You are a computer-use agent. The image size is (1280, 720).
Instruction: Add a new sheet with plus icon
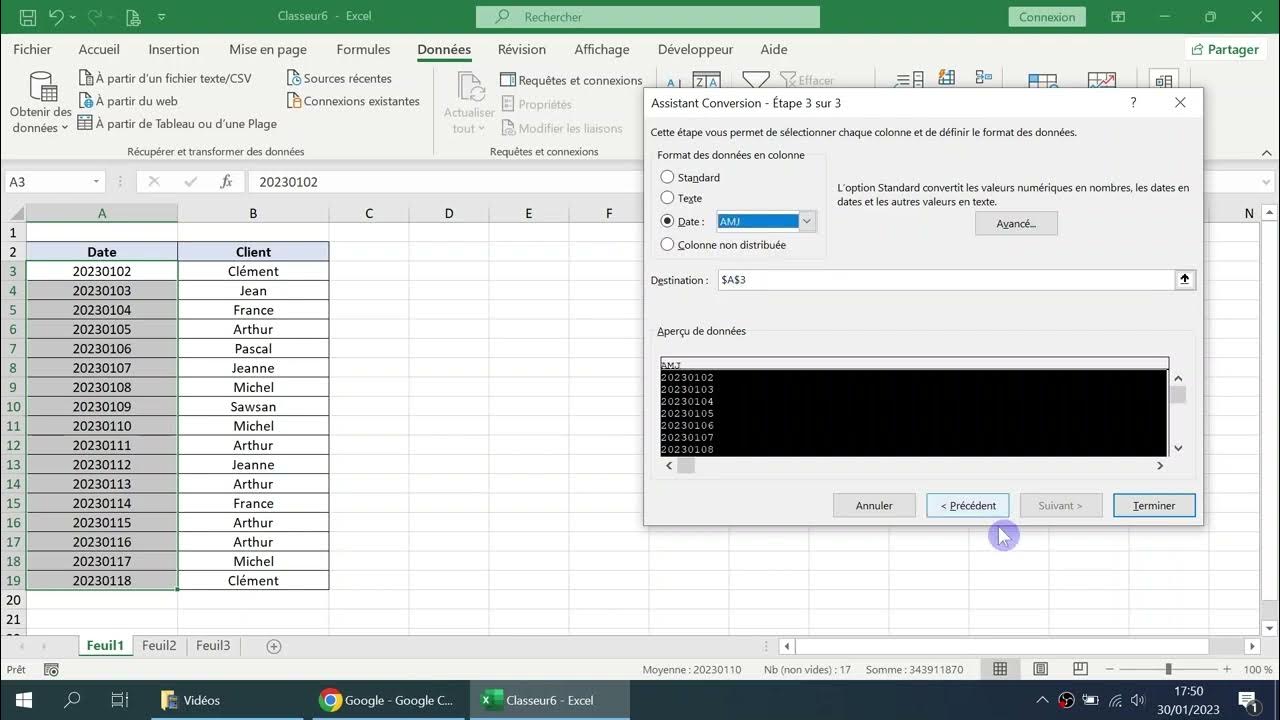click(274, 646)
